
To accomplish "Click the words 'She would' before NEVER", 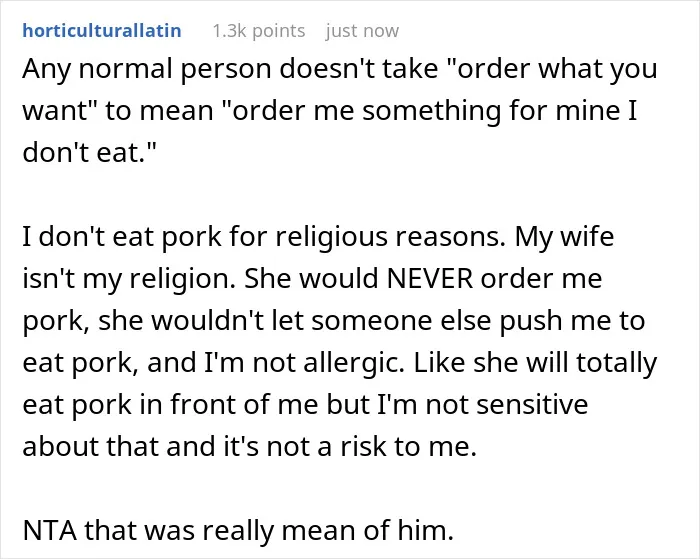I will click(x=312, y=278).
